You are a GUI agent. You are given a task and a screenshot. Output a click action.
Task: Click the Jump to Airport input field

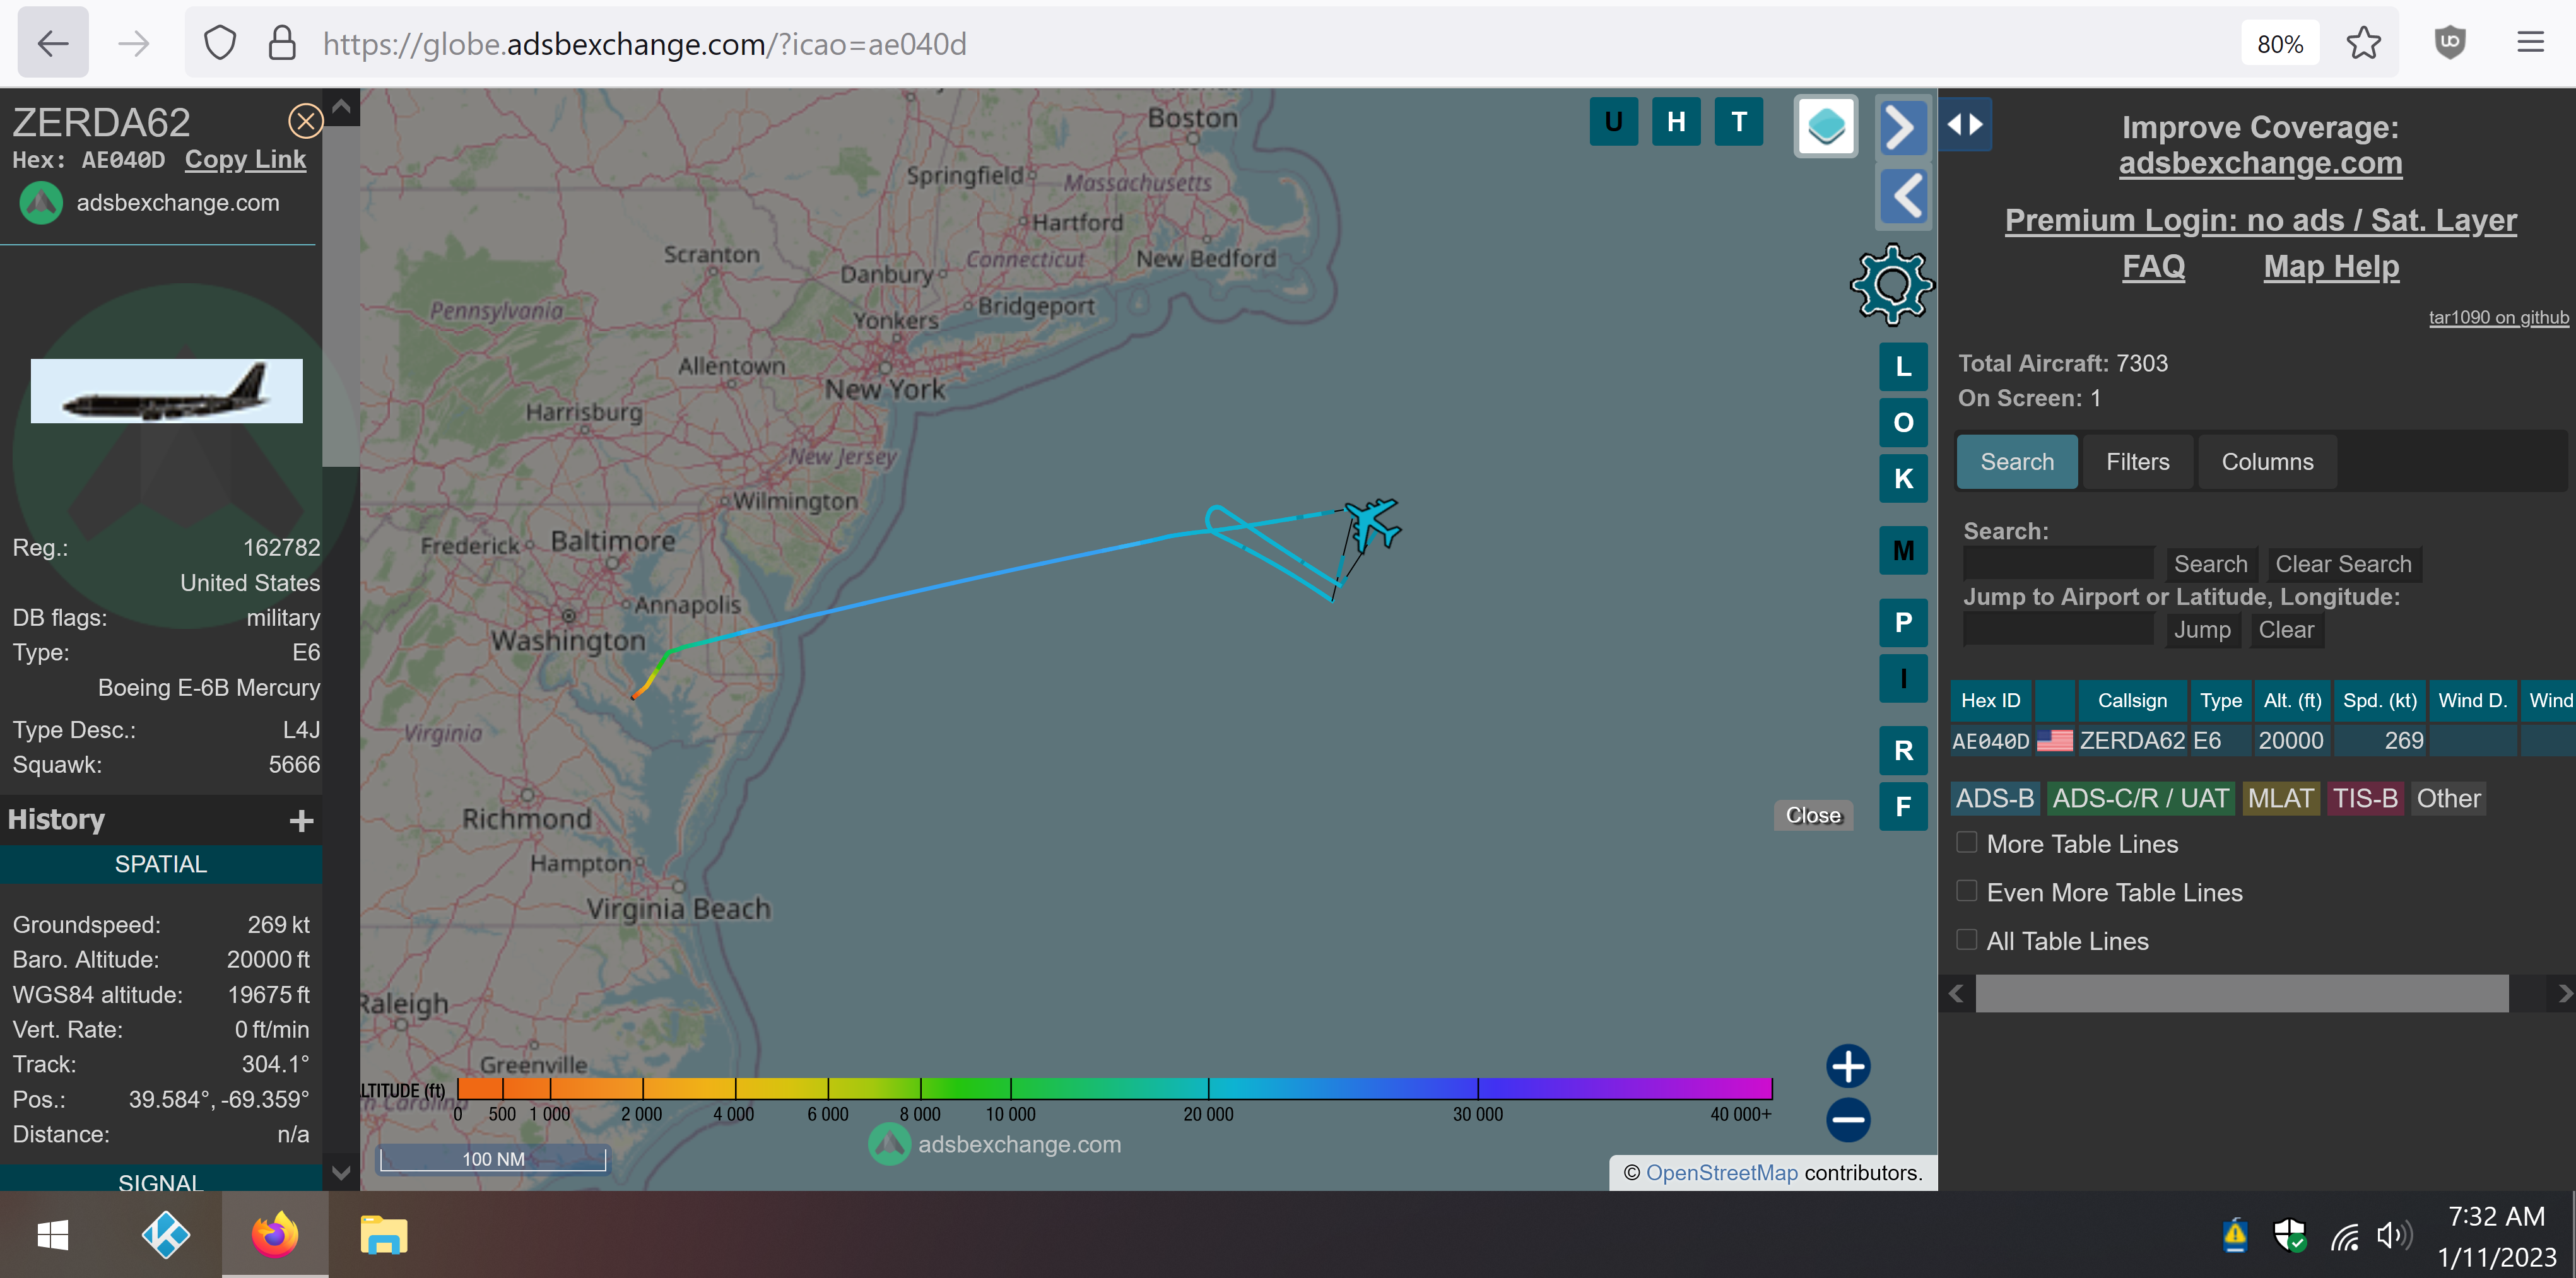(x=2058, y=629)
